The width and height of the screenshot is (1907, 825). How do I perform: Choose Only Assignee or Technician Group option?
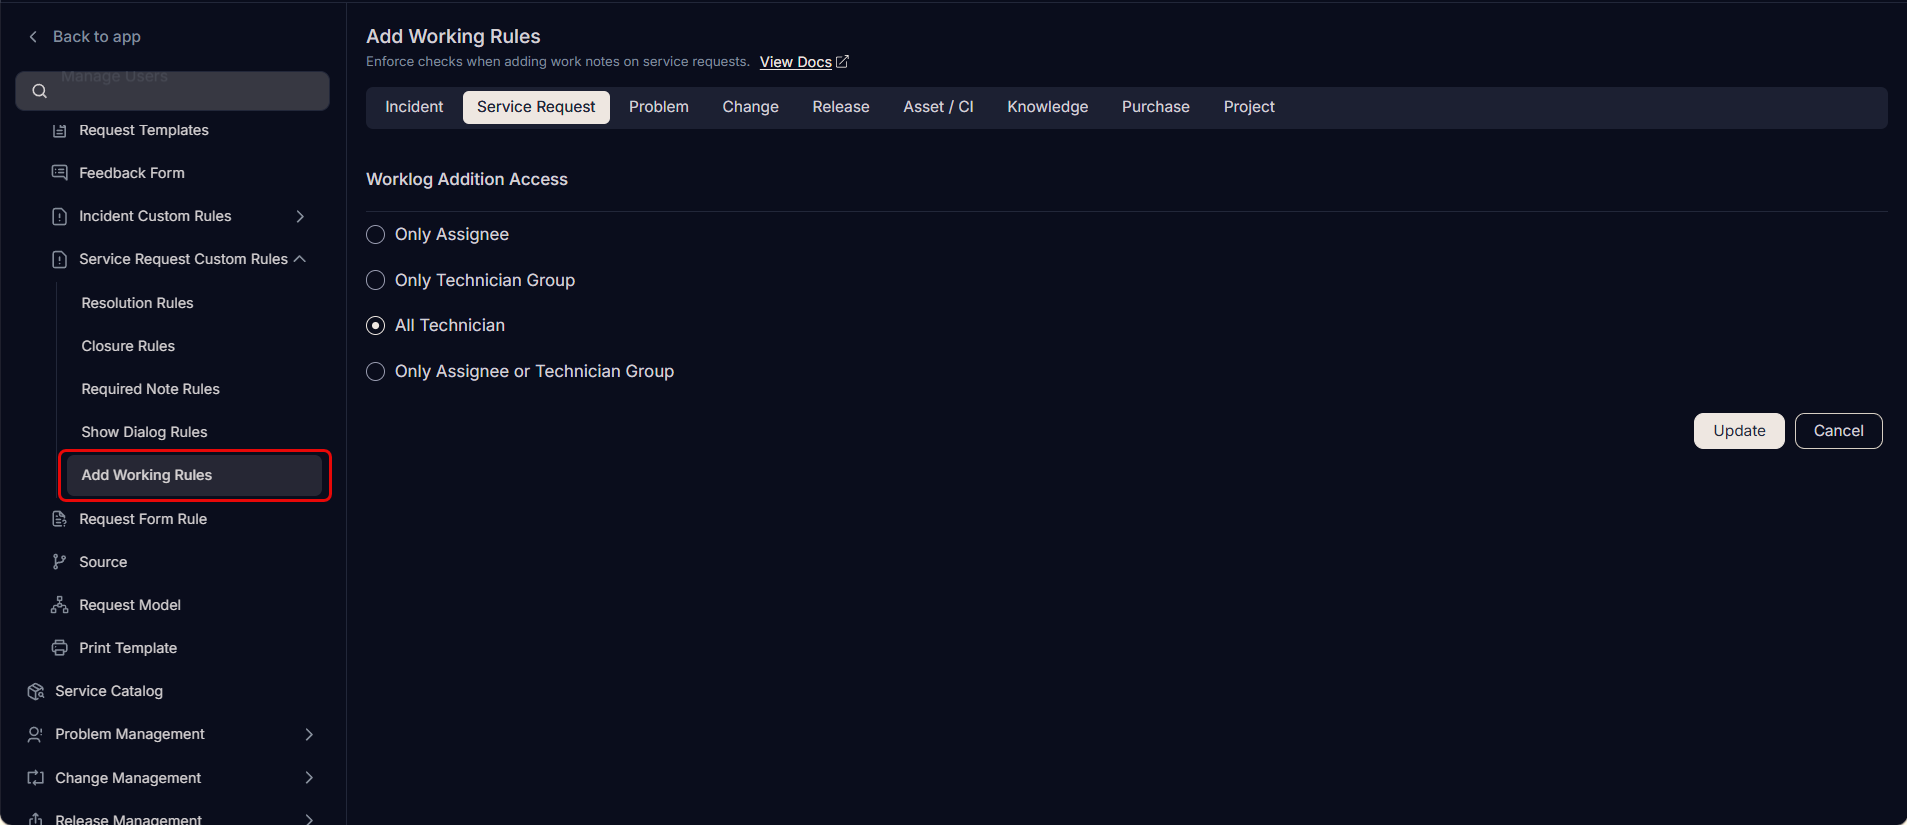pos(376,372)
